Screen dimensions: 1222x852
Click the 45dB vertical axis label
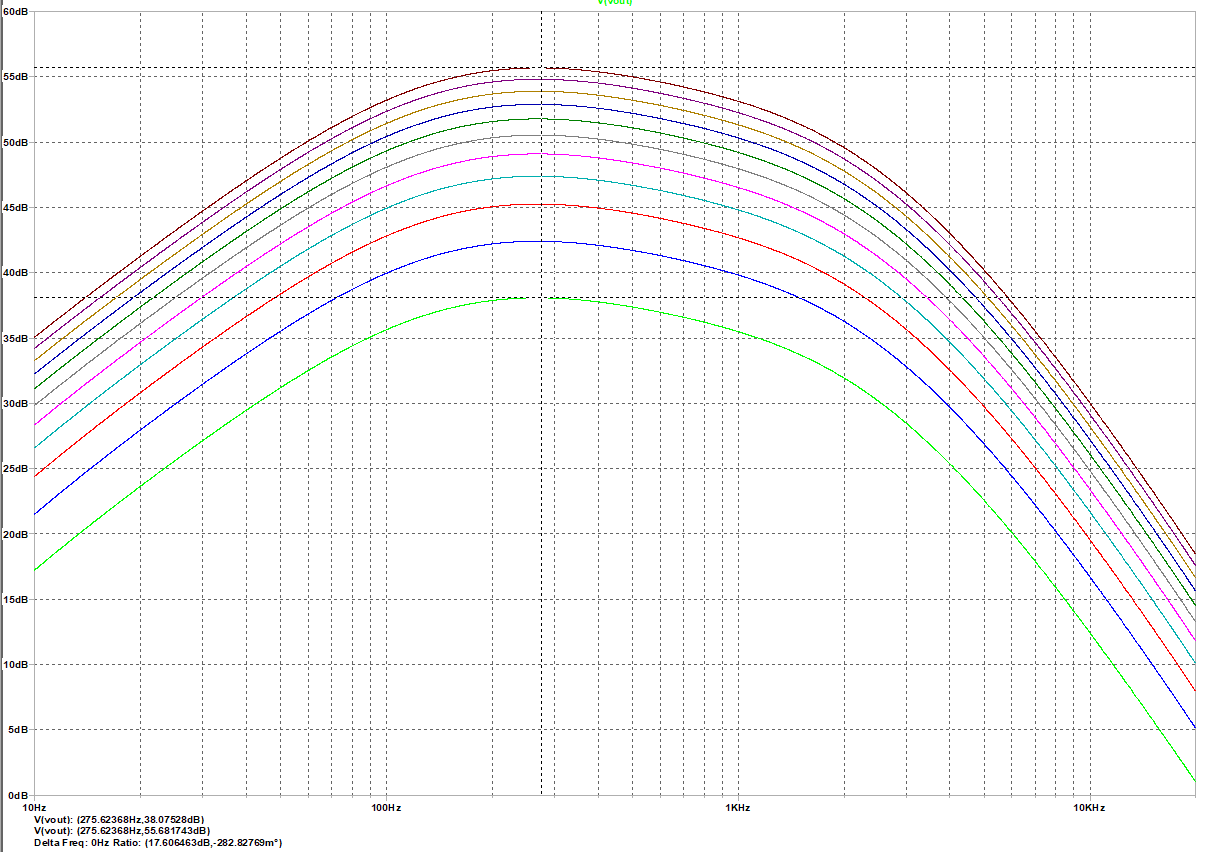[16, 207]
